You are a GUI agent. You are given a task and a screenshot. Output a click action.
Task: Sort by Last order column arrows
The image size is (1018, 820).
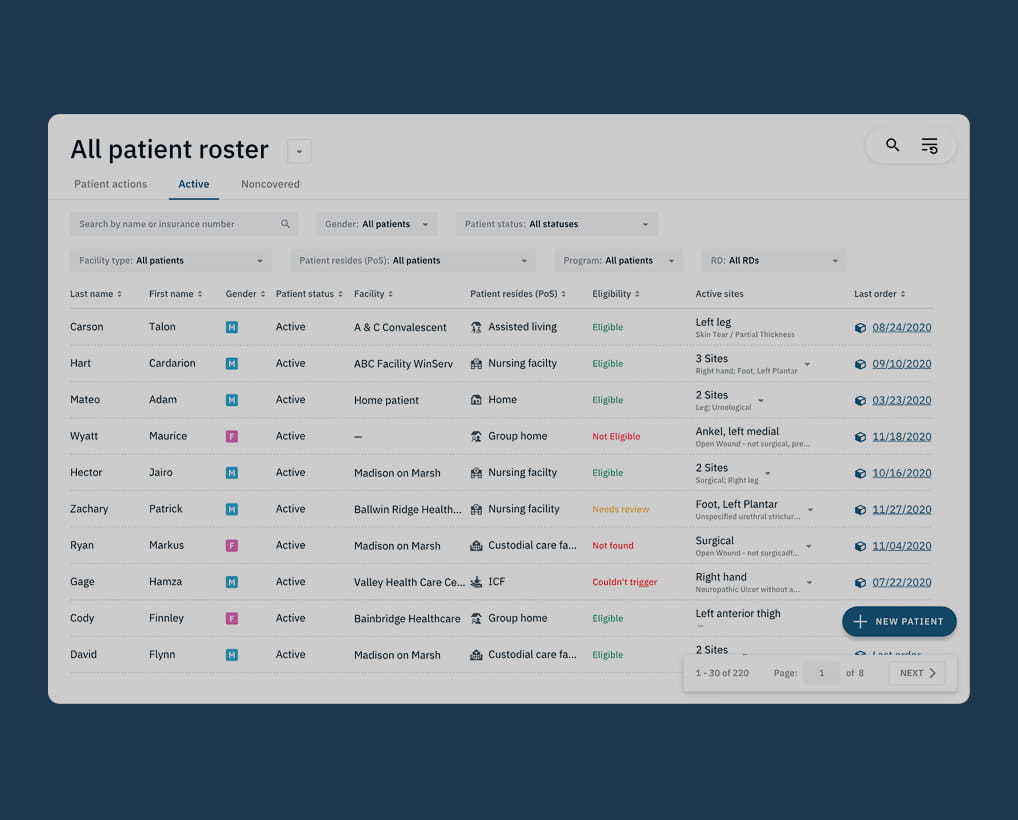point(902,294)
